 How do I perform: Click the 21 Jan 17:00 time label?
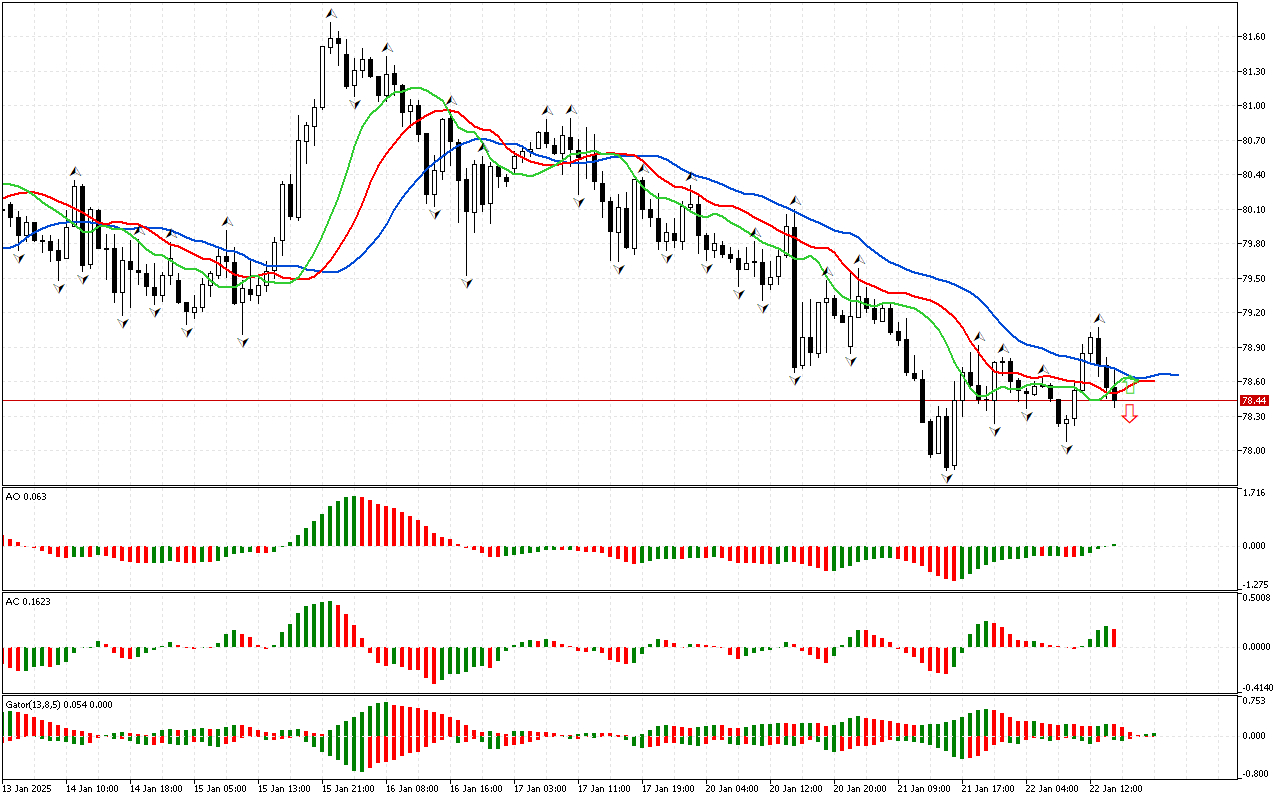[986, 789]
